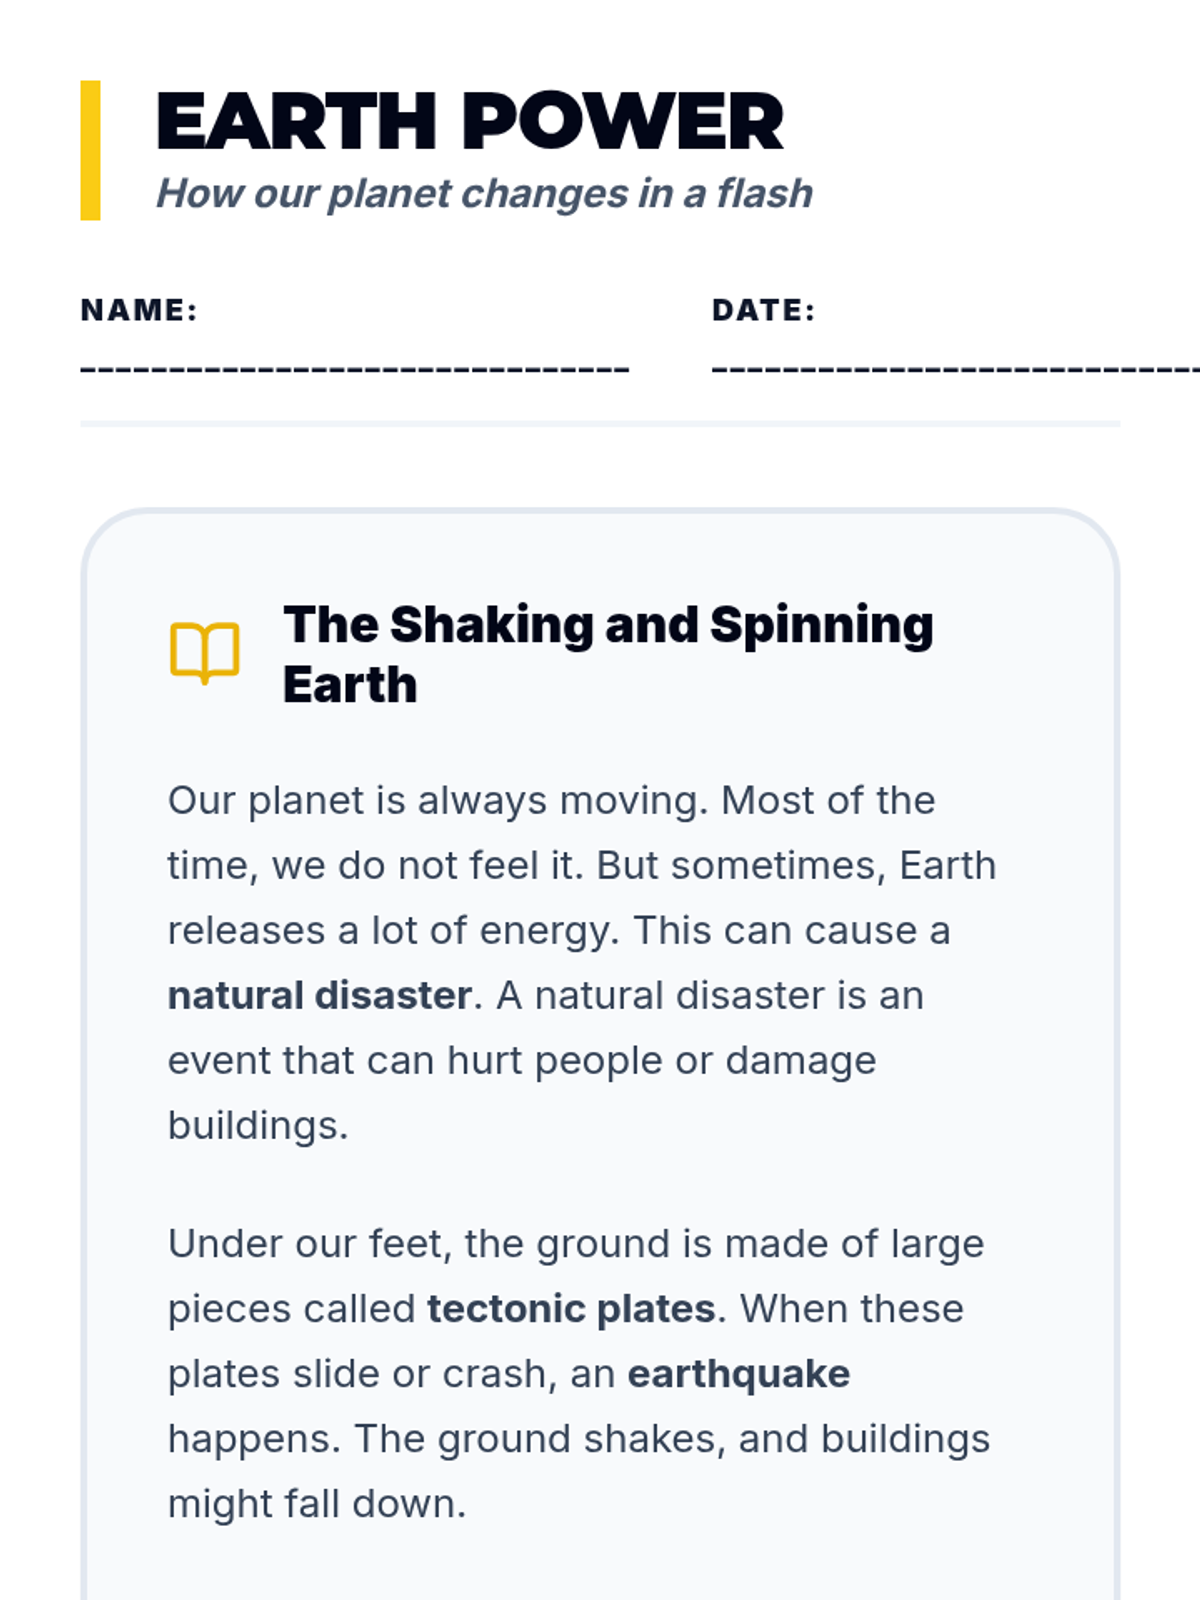Click the yellow accent bar beside the title

pyautogui.click(x=90, y=150)
